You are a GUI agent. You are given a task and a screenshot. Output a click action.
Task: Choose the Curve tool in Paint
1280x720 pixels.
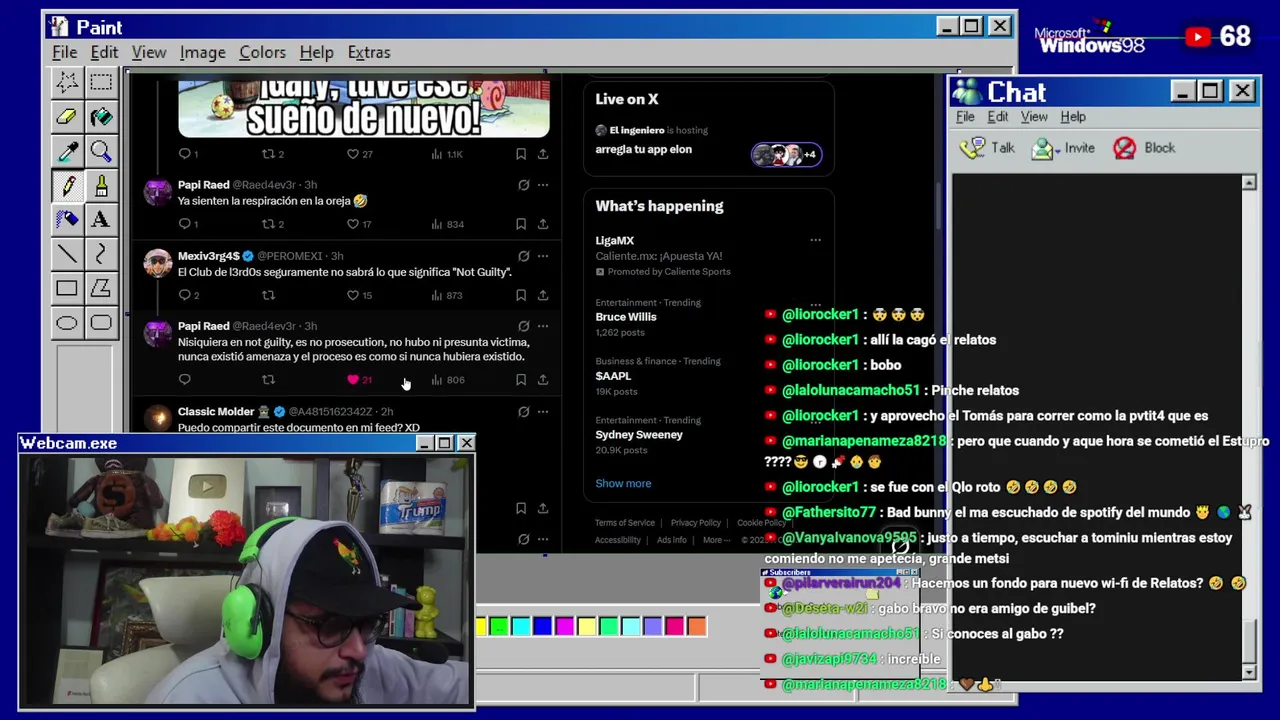point(101,254)
